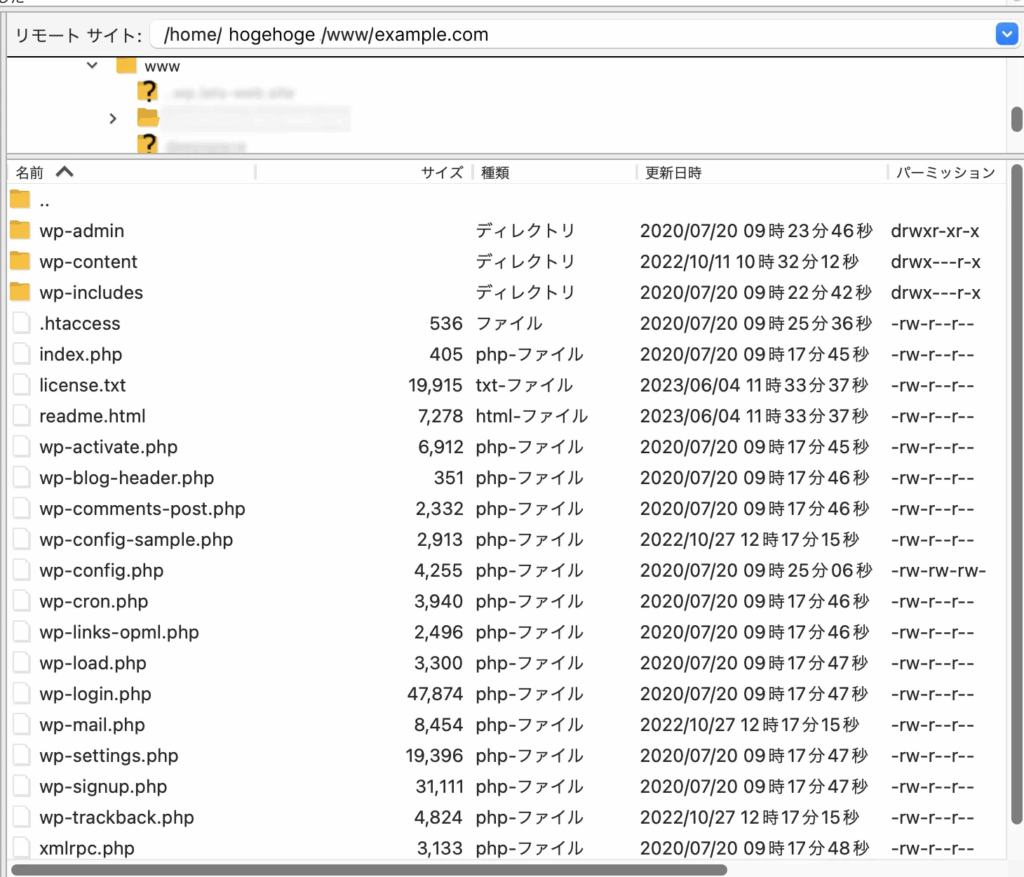This screenshot has height=877, width=1024.
Task: Click the txt-ファイル type of license.txt
Action: [x=524, y=385]
